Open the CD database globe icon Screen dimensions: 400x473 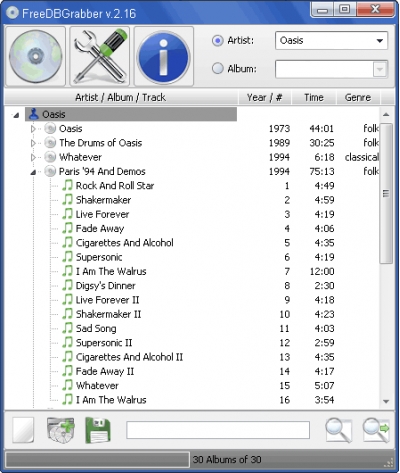click(35, 56)
